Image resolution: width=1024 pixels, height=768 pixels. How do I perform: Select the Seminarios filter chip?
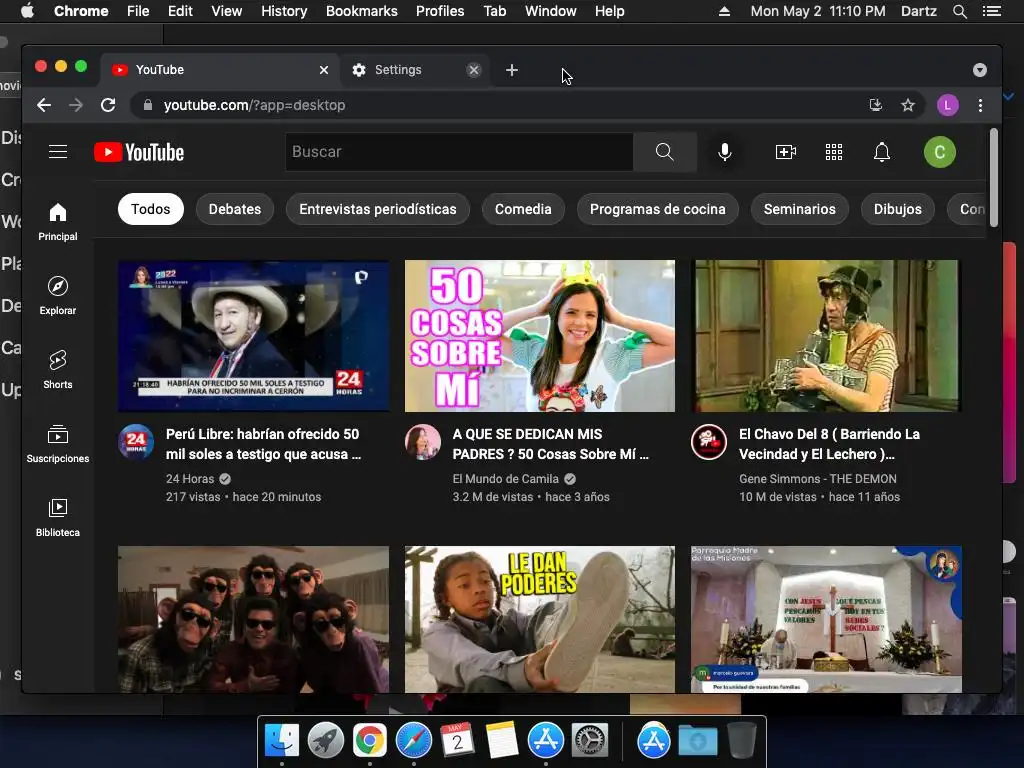point(799,209)
